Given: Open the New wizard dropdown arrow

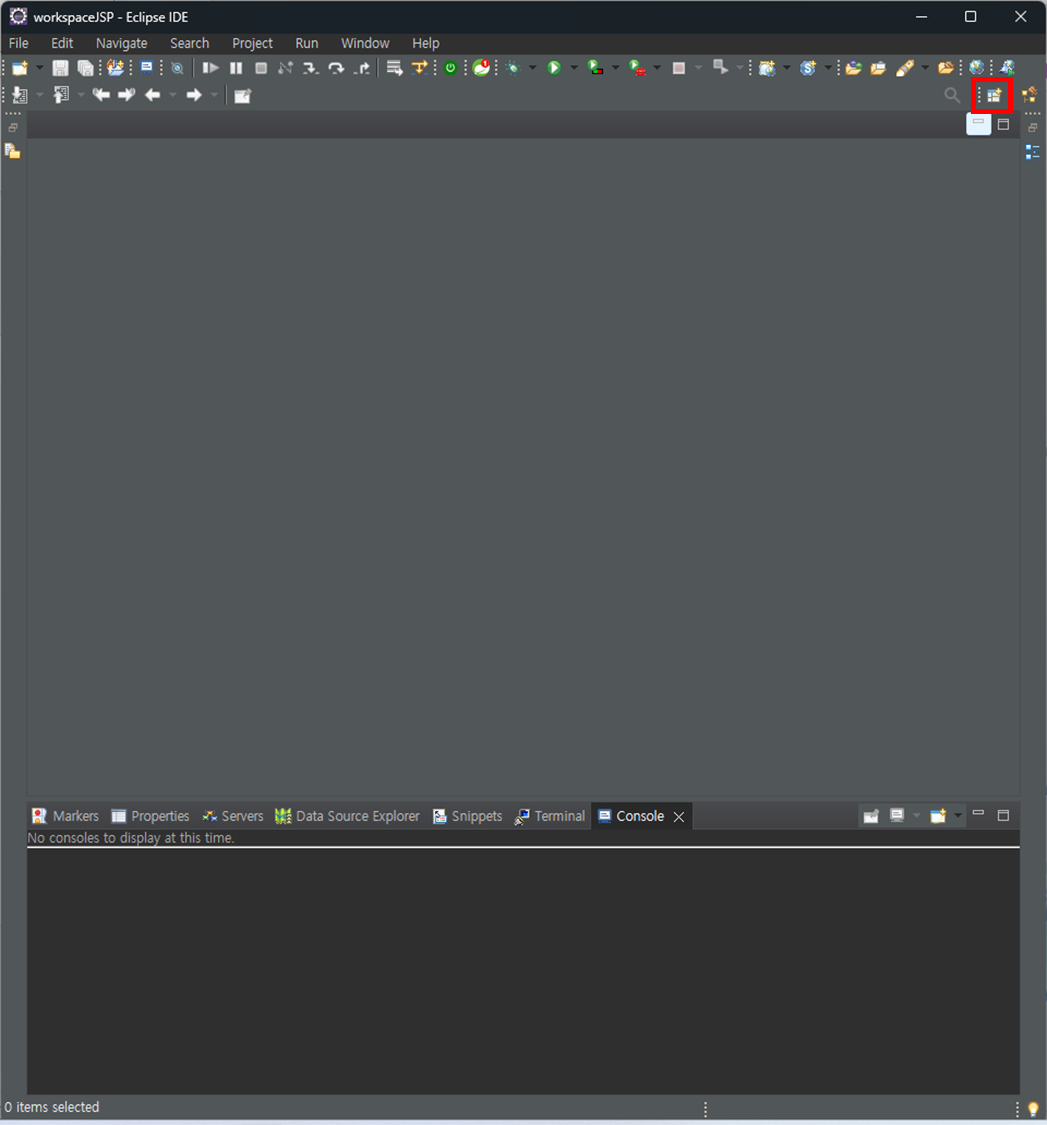Looking at the screenshot, I should click(39, 68).
